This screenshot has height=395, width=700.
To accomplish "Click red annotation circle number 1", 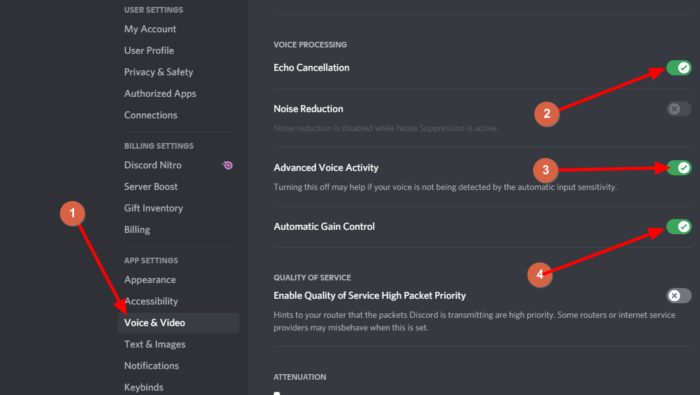I will [x=72, y=213].
